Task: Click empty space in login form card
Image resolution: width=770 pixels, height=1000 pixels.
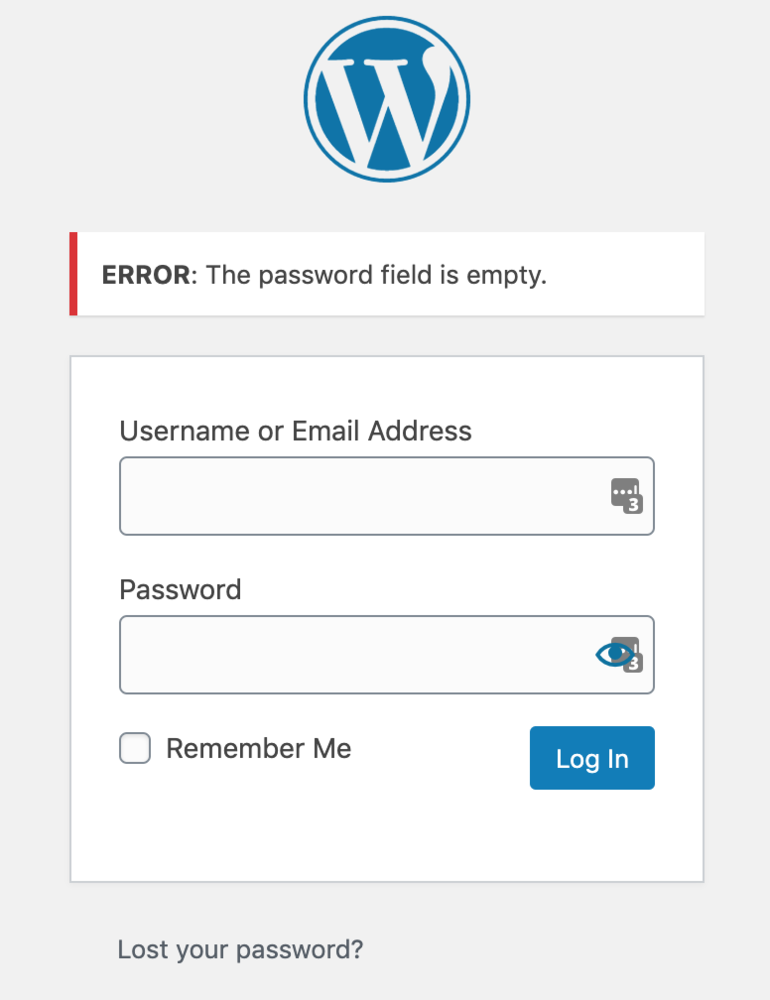Action: tap(387, 835)
